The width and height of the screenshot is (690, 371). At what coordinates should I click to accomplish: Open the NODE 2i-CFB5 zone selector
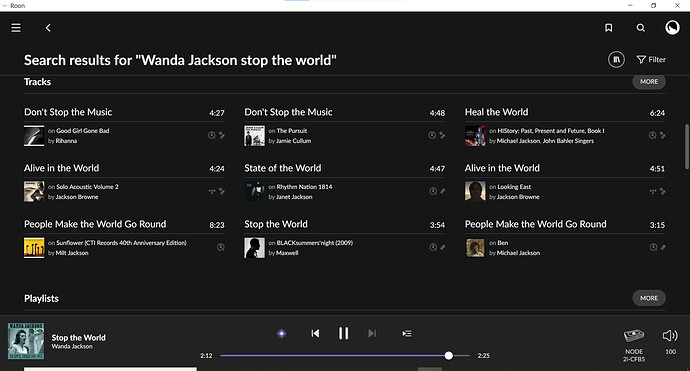[x=634, y=345]
